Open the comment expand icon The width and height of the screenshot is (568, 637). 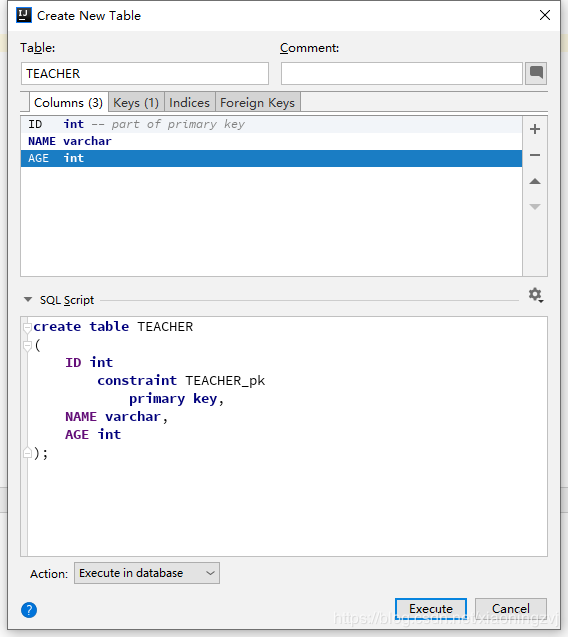coord(536,74)
